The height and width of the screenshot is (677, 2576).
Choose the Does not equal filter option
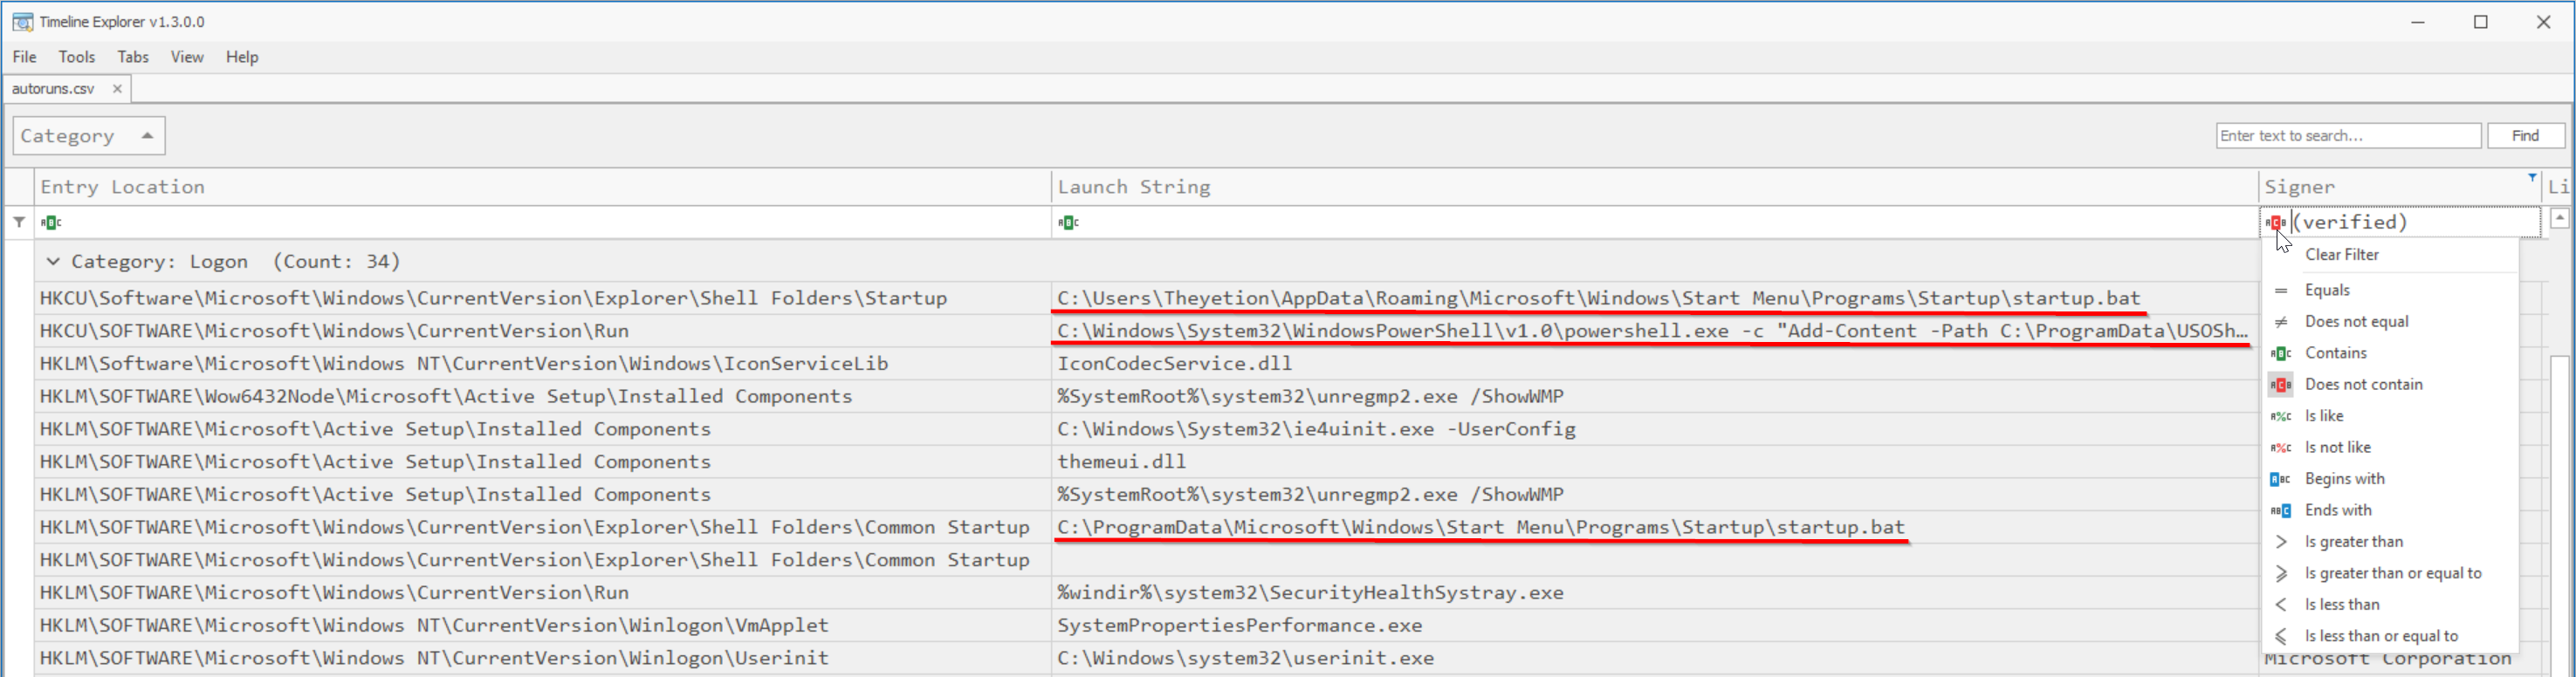[x=2356, y=321]
